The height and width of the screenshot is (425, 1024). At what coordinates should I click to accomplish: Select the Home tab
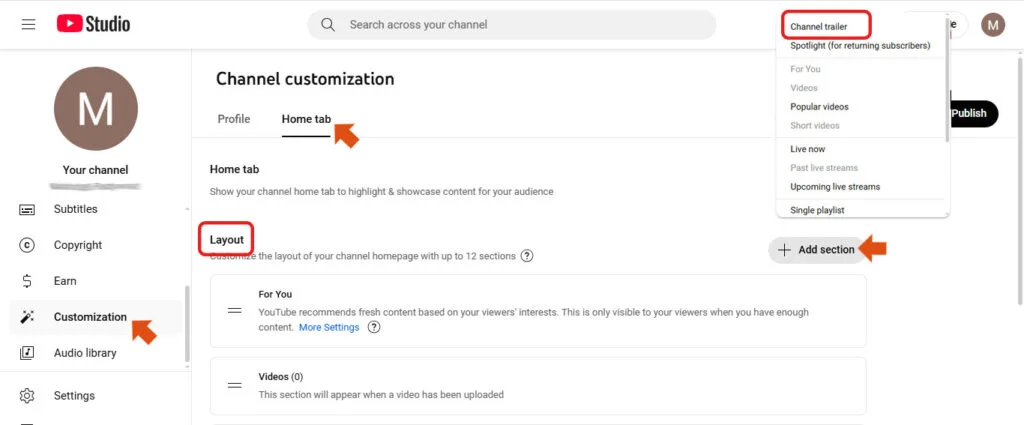click(x=306, y=119)
